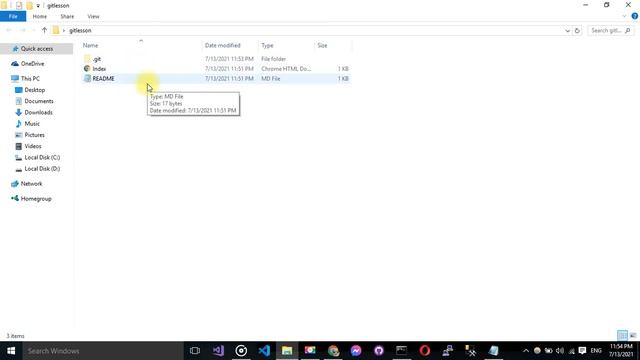Open Explorer help question mark icon
Viewport: 640px width, 360px height.
[635, 16]
